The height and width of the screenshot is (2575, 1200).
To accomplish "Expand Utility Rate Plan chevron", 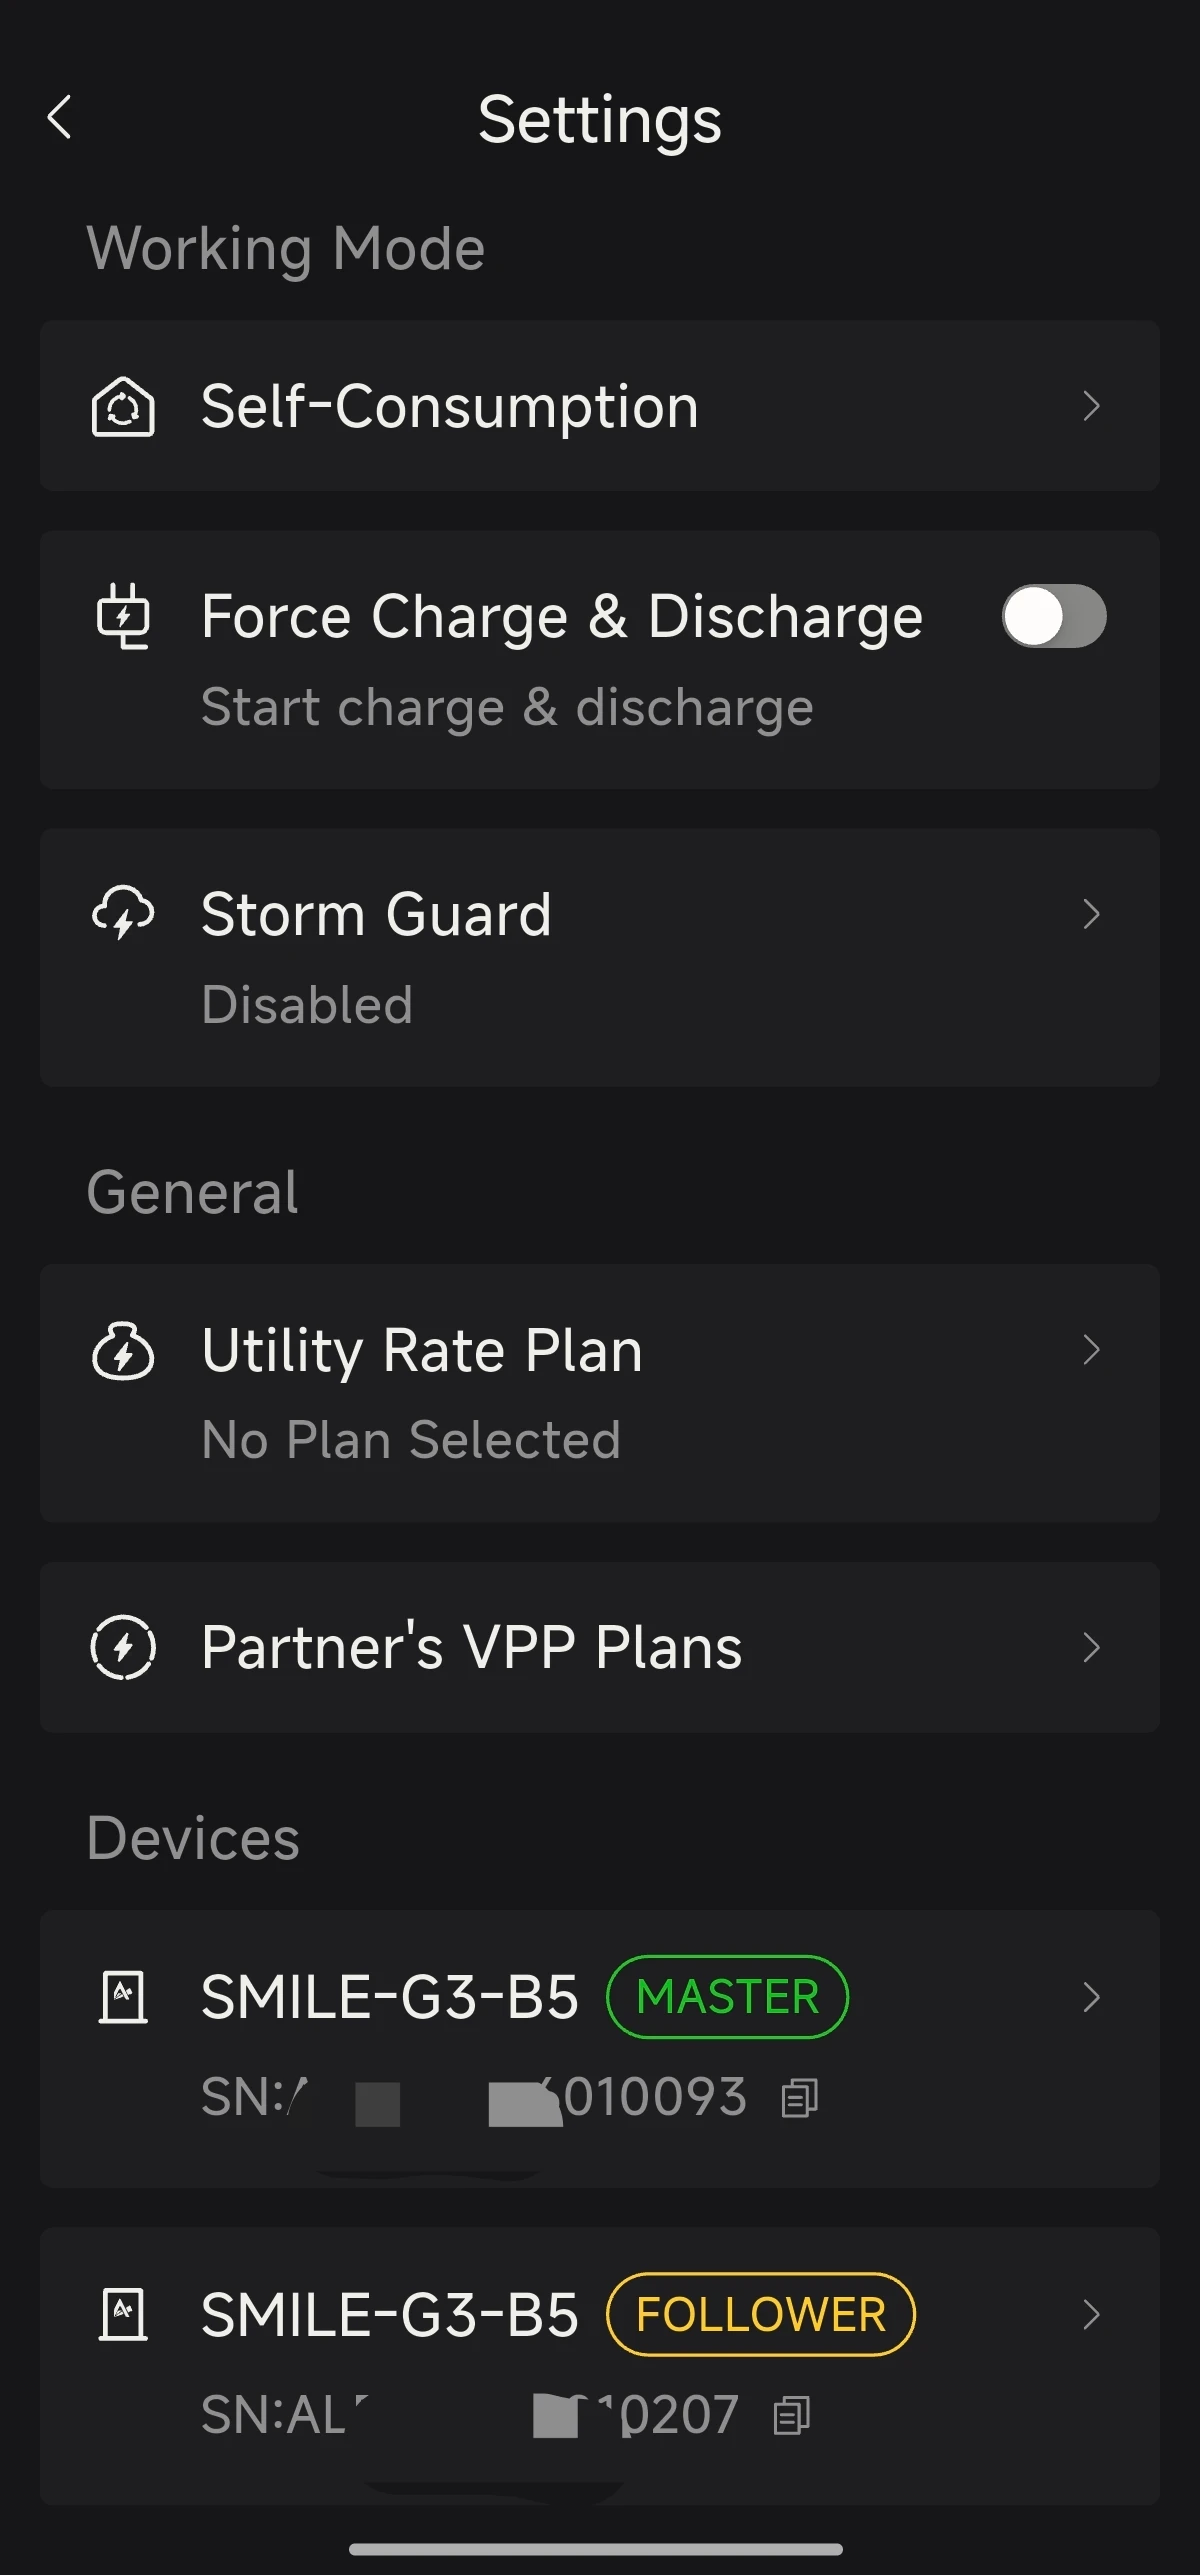I will (1091, 1350).
